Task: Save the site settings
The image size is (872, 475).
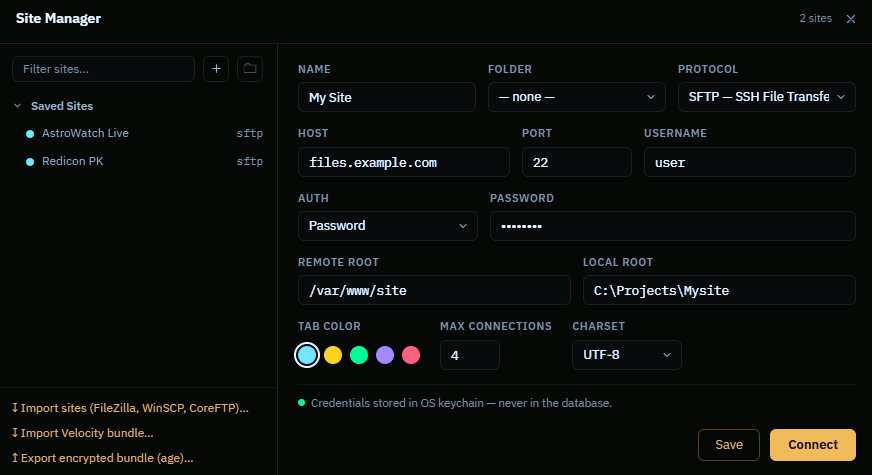Action: click(x=729, y=444)
